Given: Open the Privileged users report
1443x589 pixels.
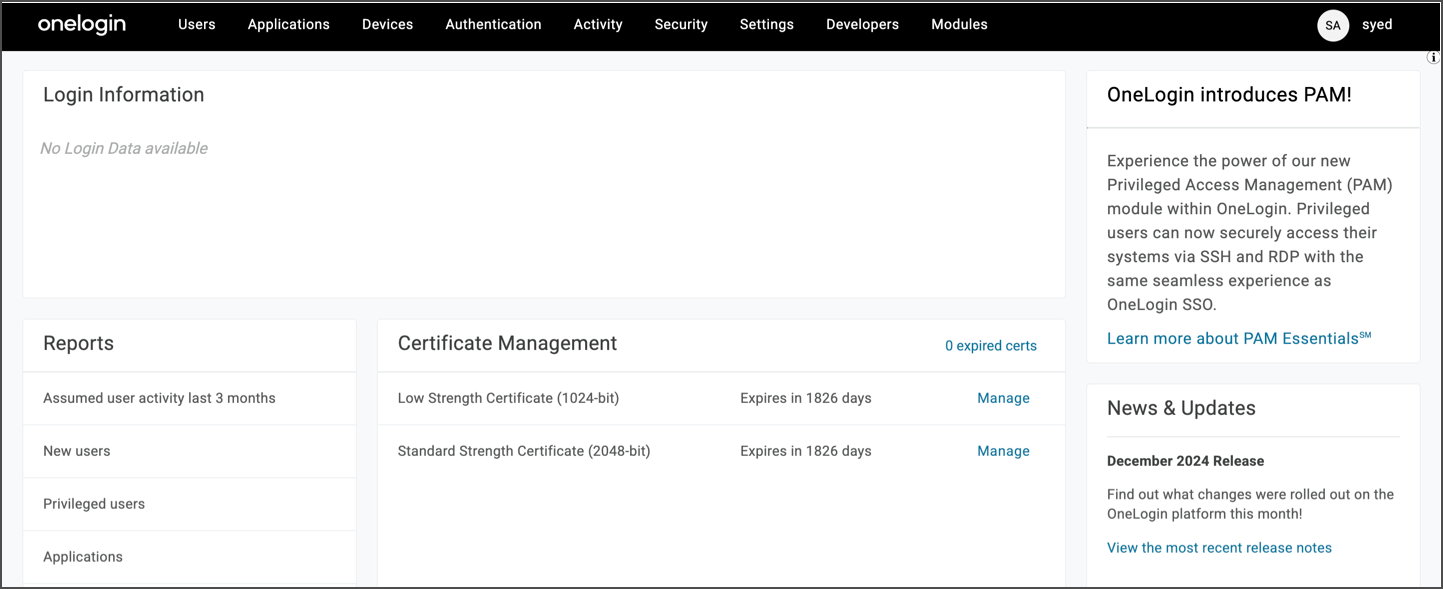Looking at the screenshot, I should pos(94,504).
